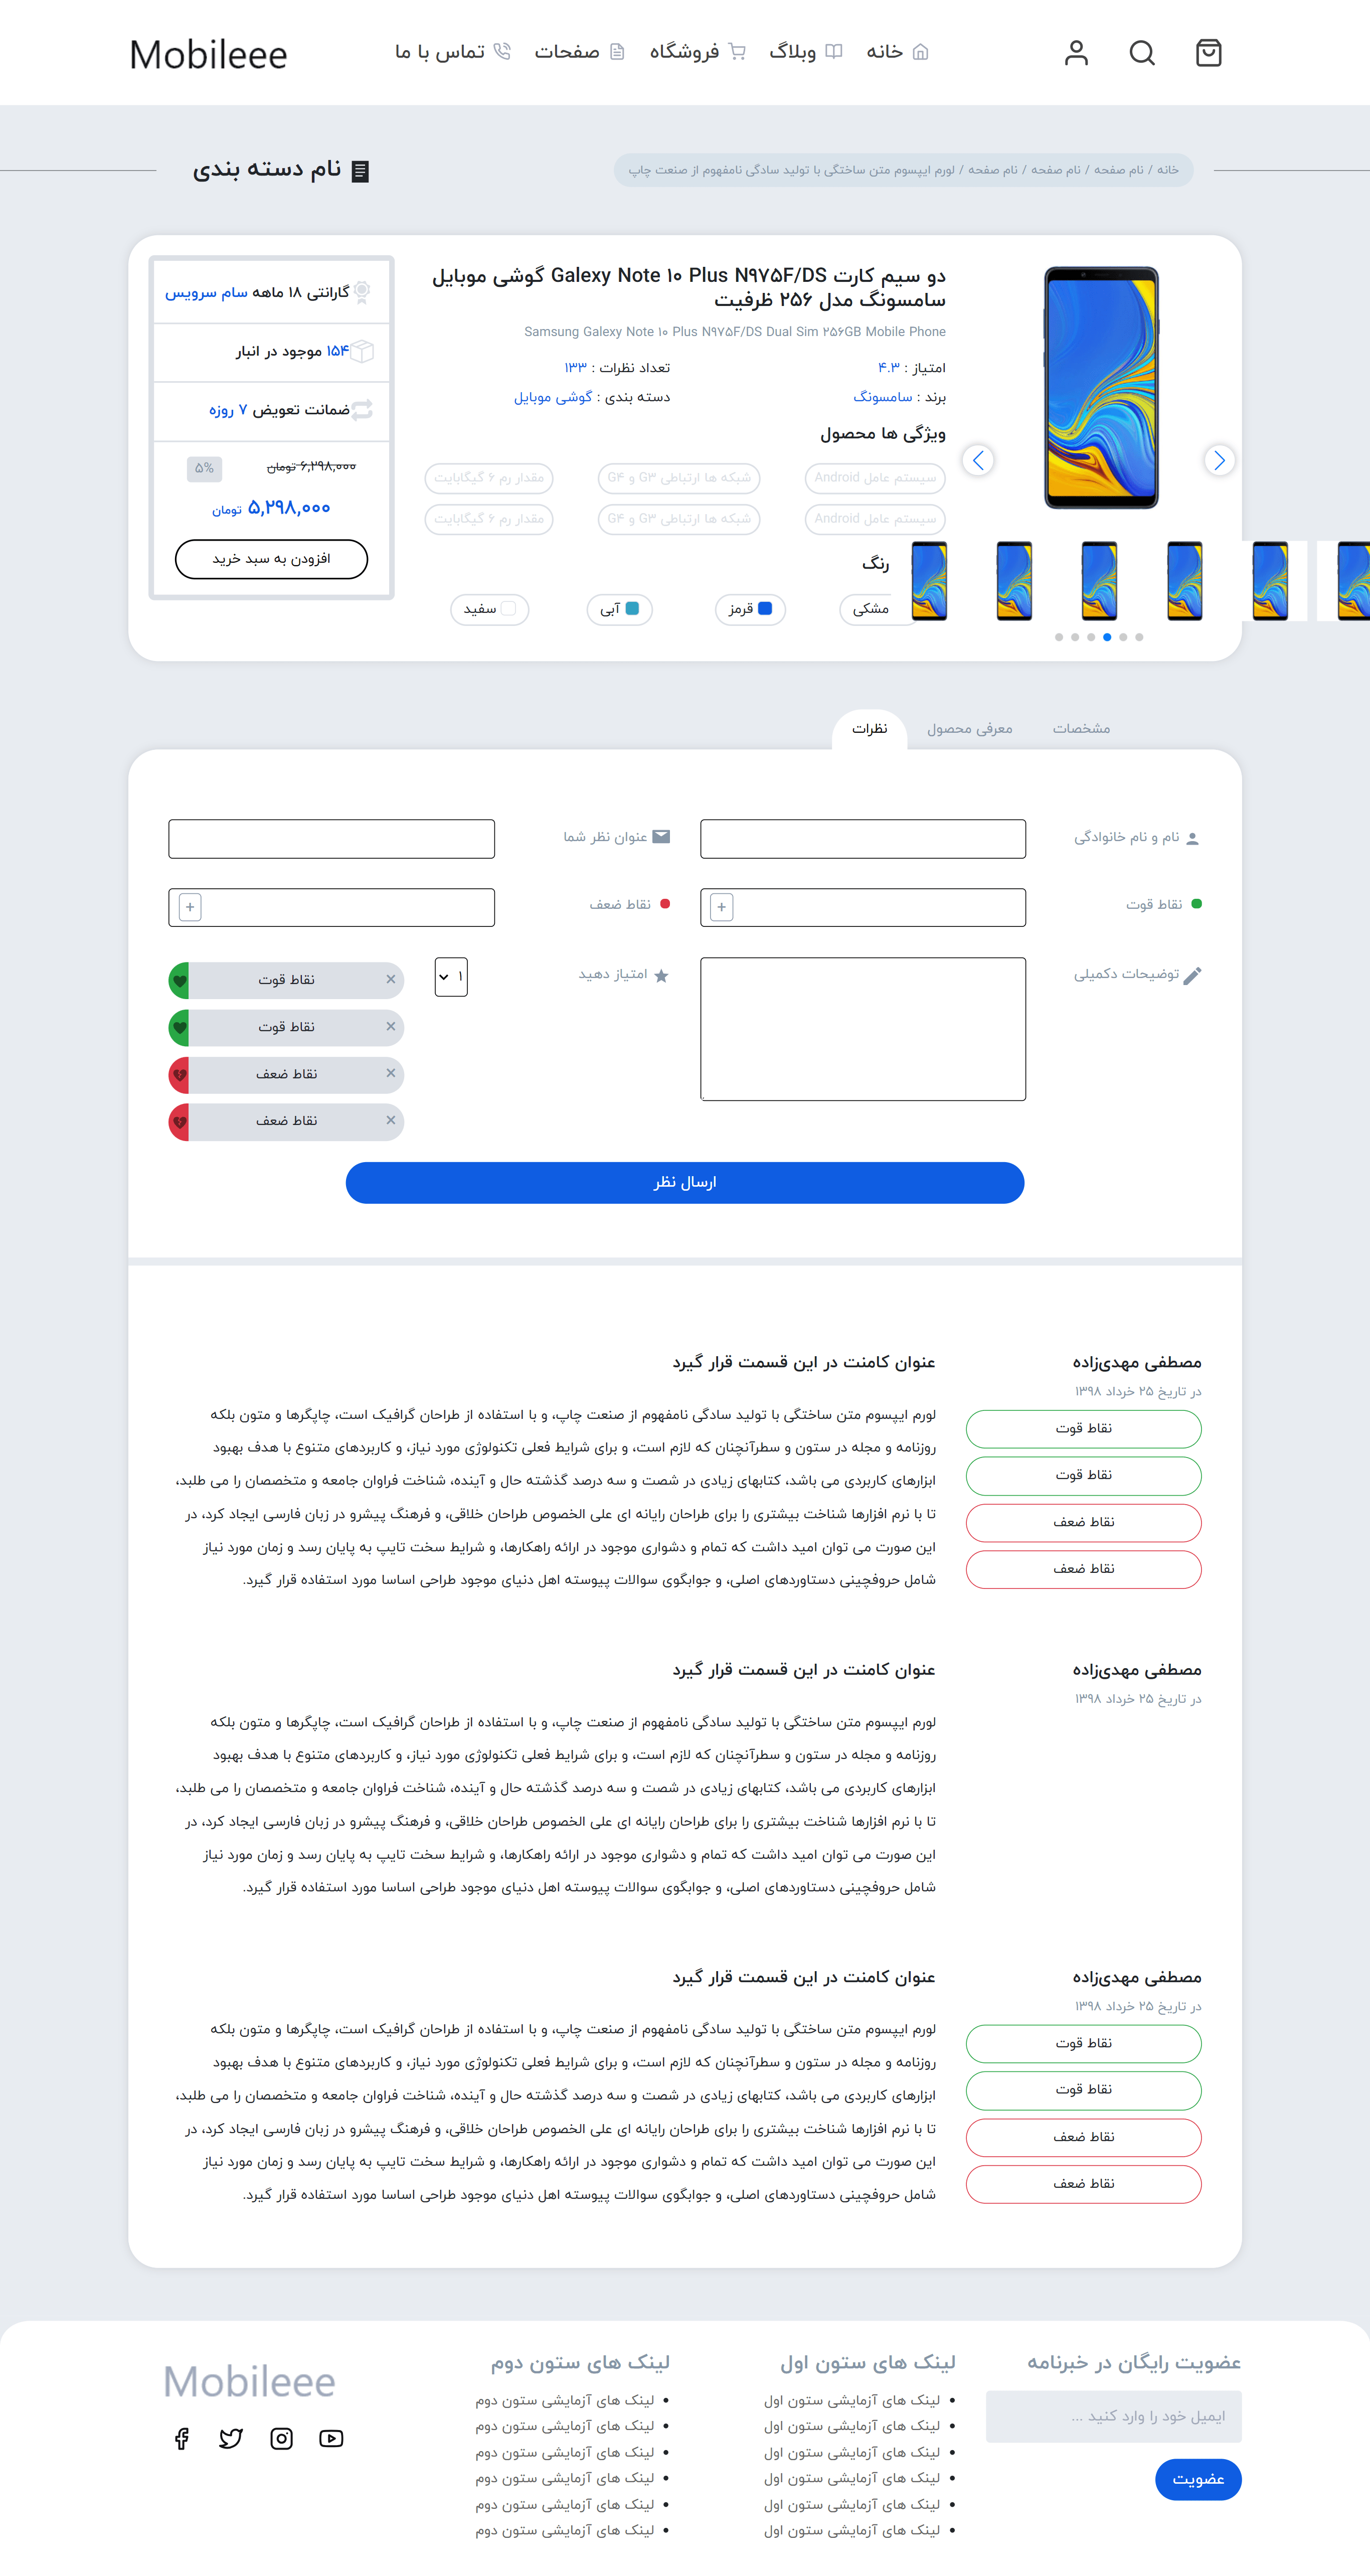The height and width of the screenshot is (2576, 1370).
Task: Click the envelope icon beside عنوان نظر شما
Action: coord(661,837)
